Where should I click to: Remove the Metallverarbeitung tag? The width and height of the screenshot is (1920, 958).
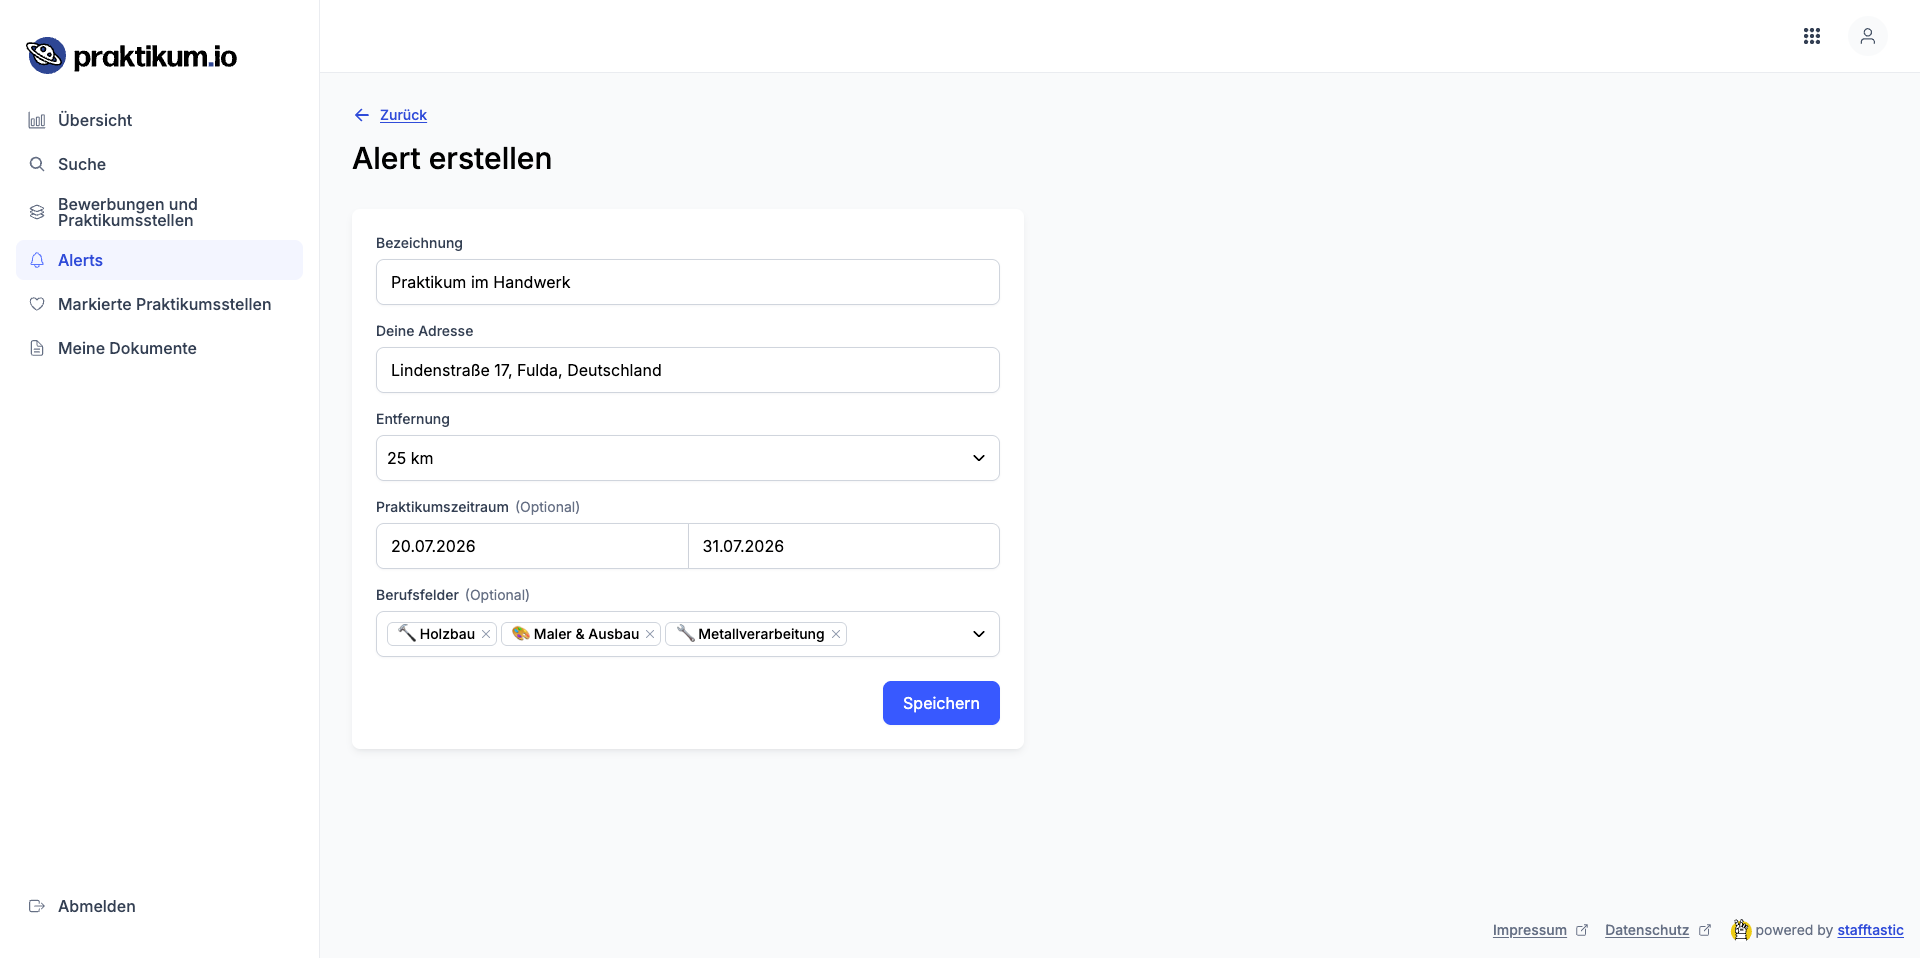pyautogui.click(x=836, y=634)
